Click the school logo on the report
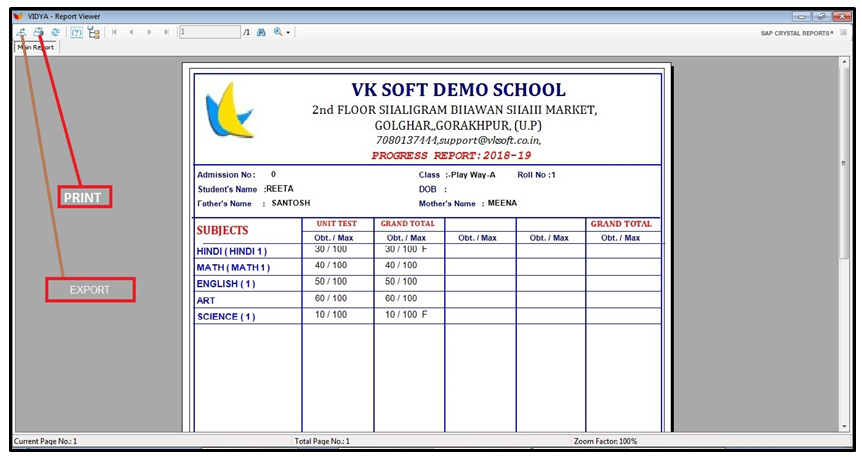 click(229, 109)
